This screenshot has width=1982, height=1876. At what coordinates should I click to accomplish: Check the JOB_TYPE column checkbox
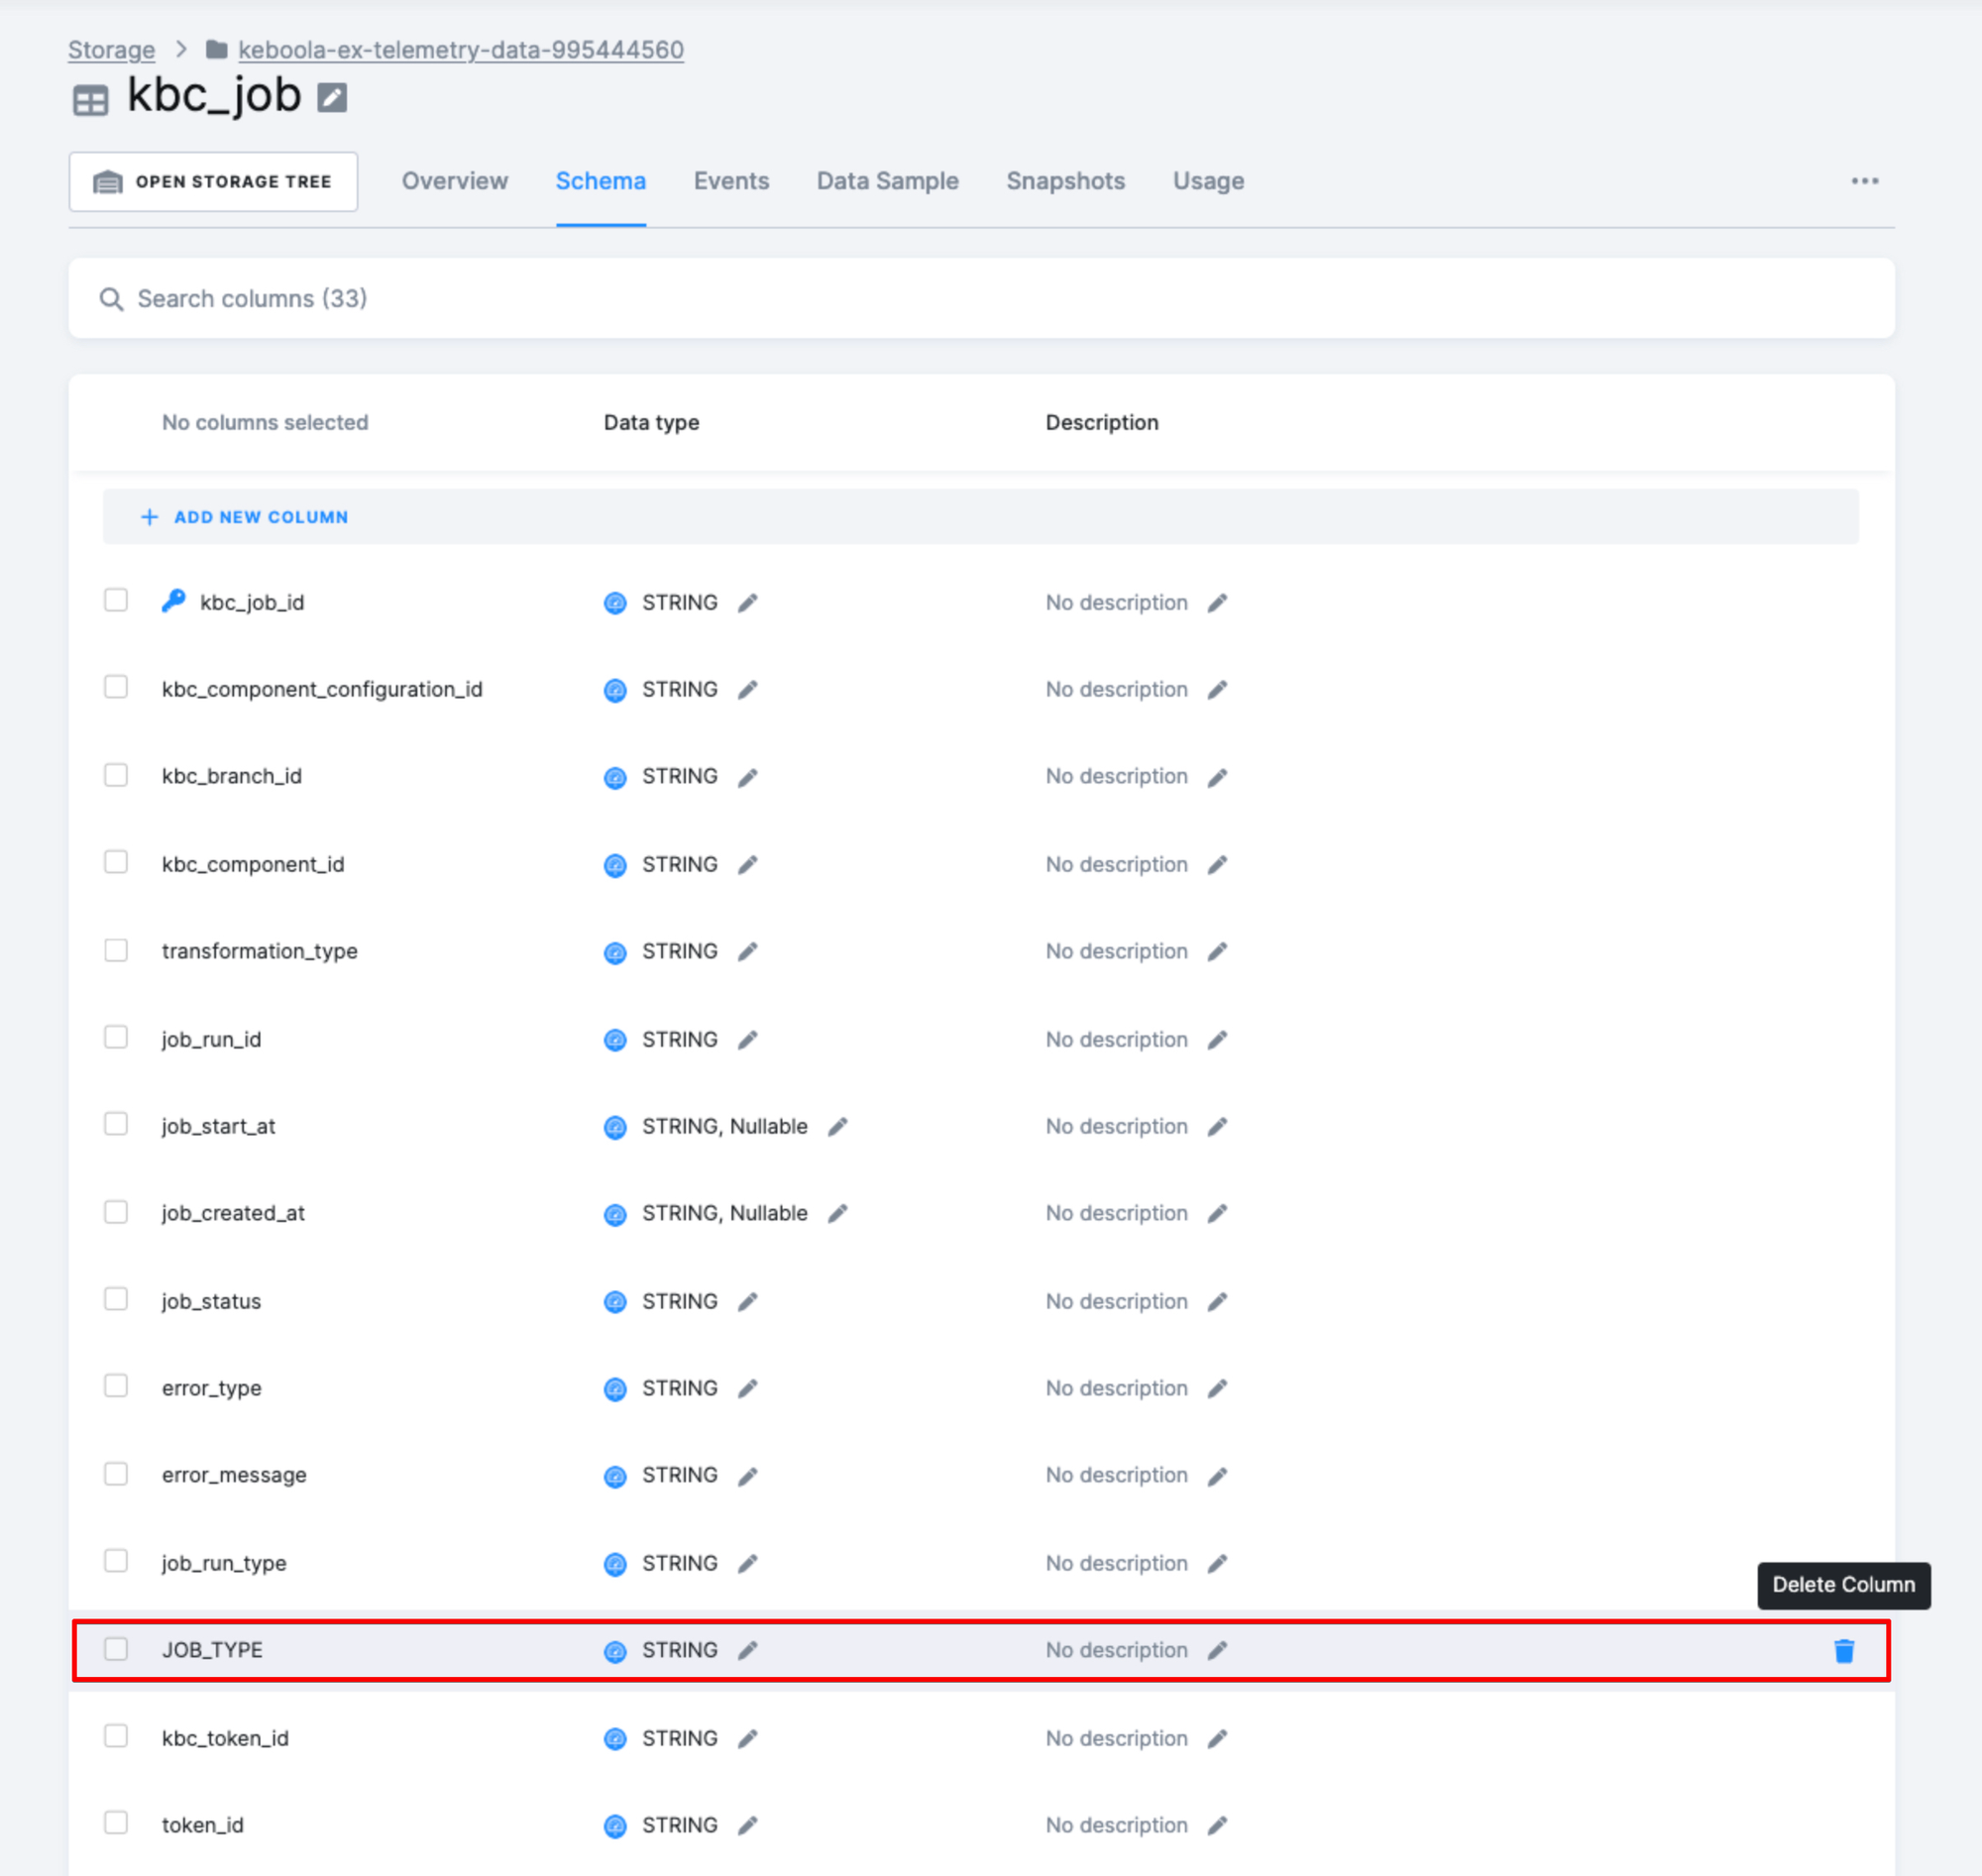coord(116,1649)
